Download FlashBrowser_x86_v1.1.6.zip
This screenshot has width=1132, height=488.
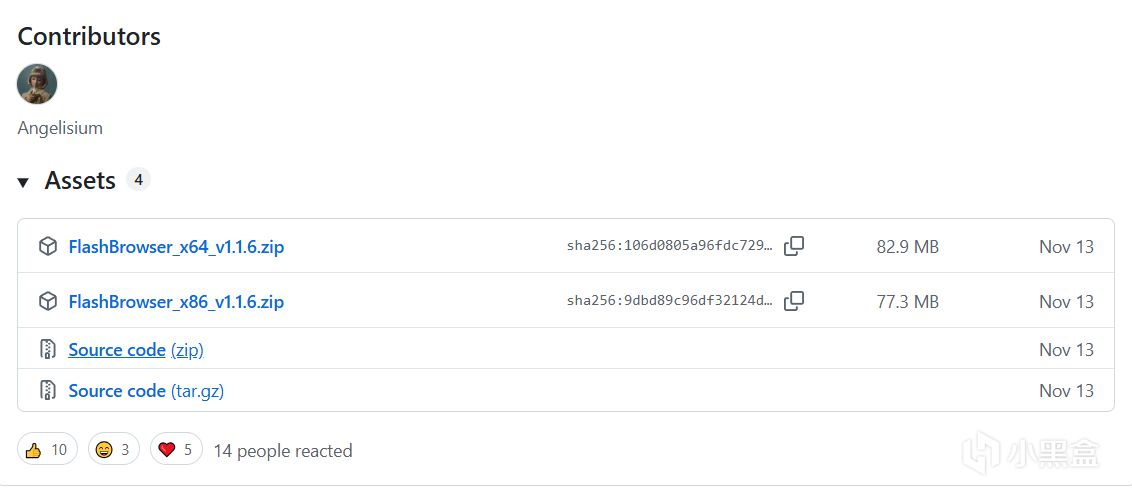pyautogui.click(x=176, y=301)
